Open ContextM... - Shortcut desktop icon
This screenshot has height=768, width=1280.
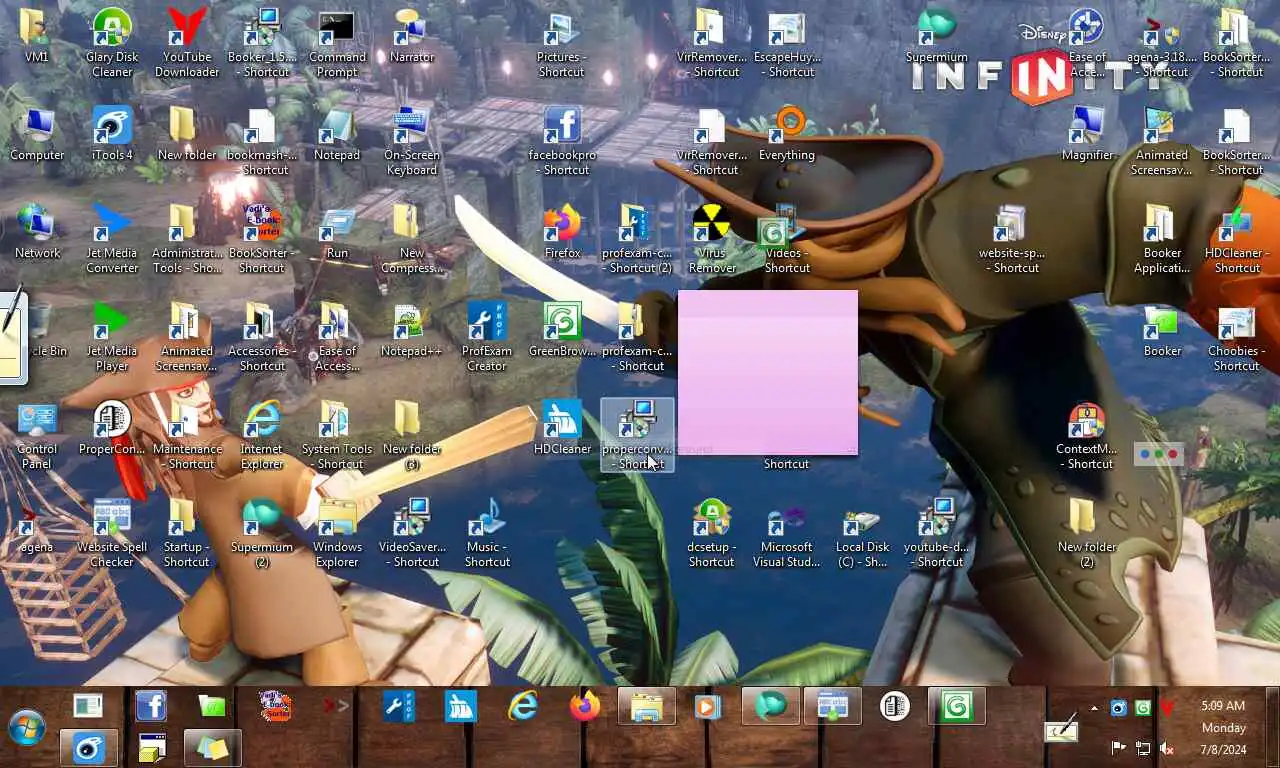1087,435
